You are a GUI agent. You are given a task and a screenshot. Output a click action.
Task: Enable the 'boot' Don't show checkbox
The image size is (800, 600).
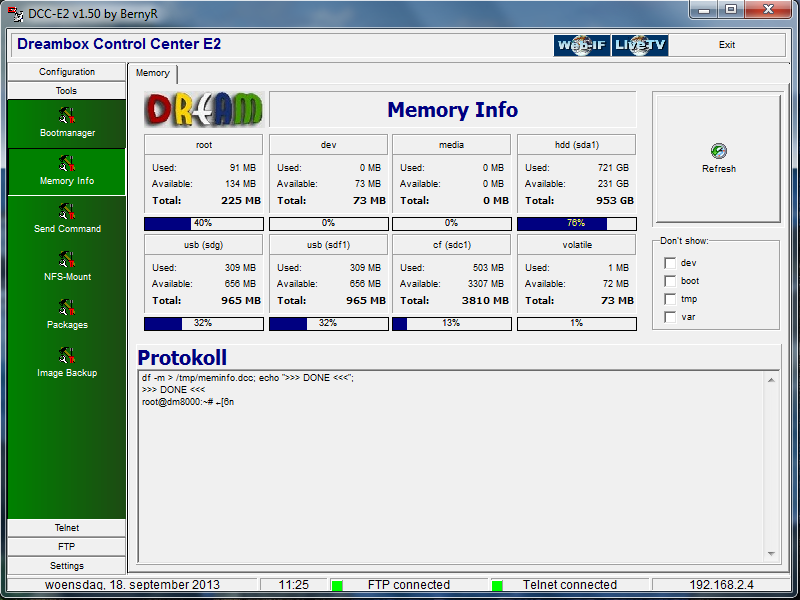pyautogui.click(x=670, y=281)
